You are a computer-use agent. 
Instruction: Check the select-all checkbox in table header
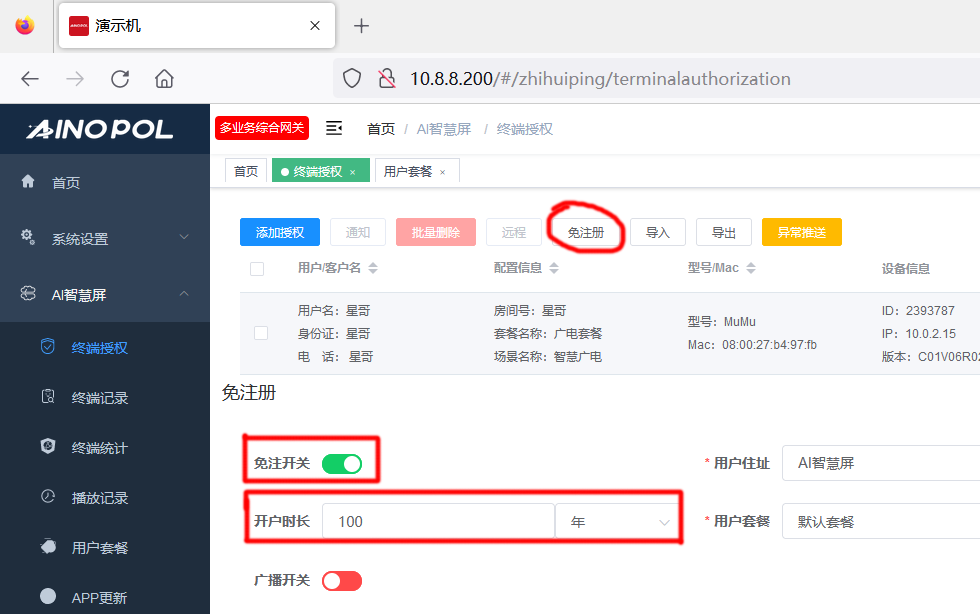coord(257,269)
